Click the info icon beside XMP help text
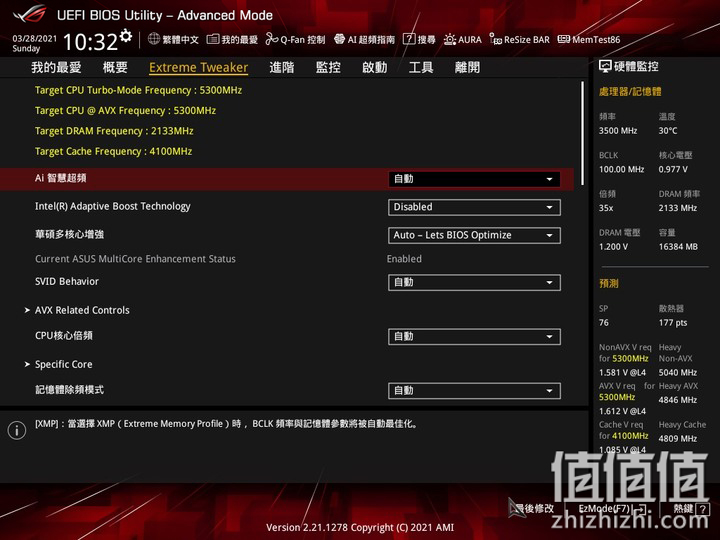Image resolution: width=720 pixels, height=540 pixels. [17, 430]
